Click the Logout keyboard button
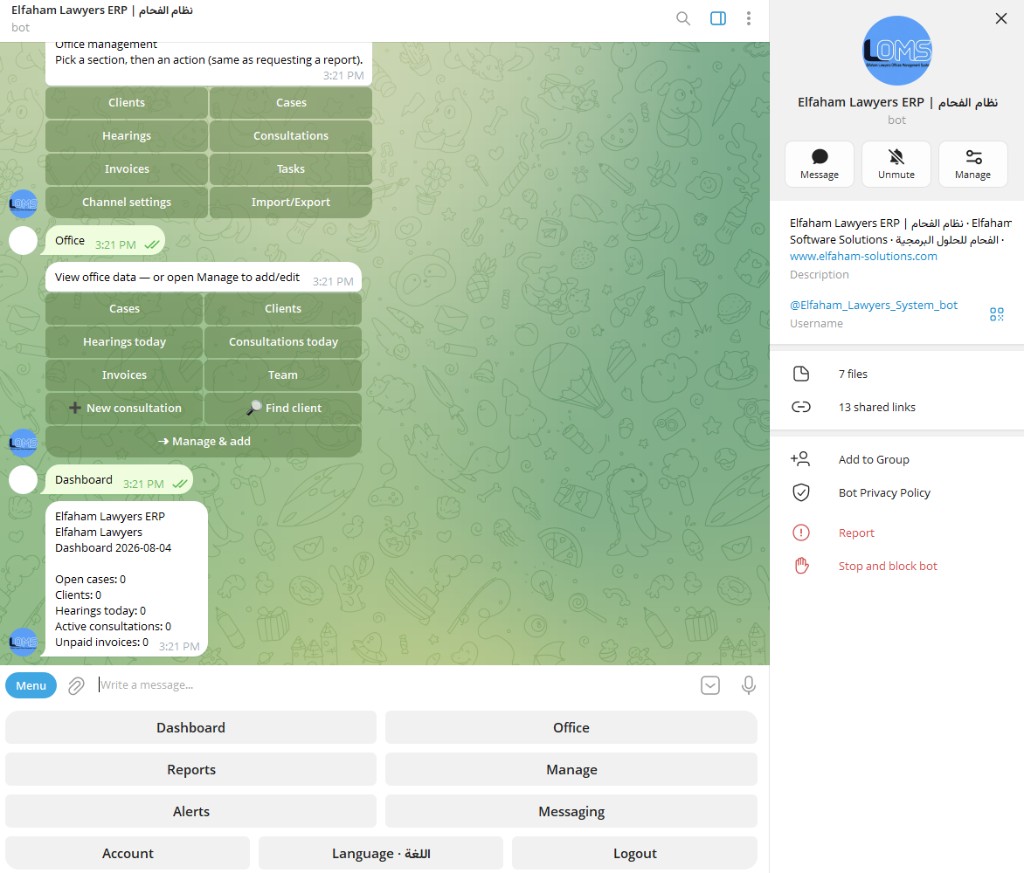Image resolution: width=1024 pixels, height=873 pixels. (634, 853)
